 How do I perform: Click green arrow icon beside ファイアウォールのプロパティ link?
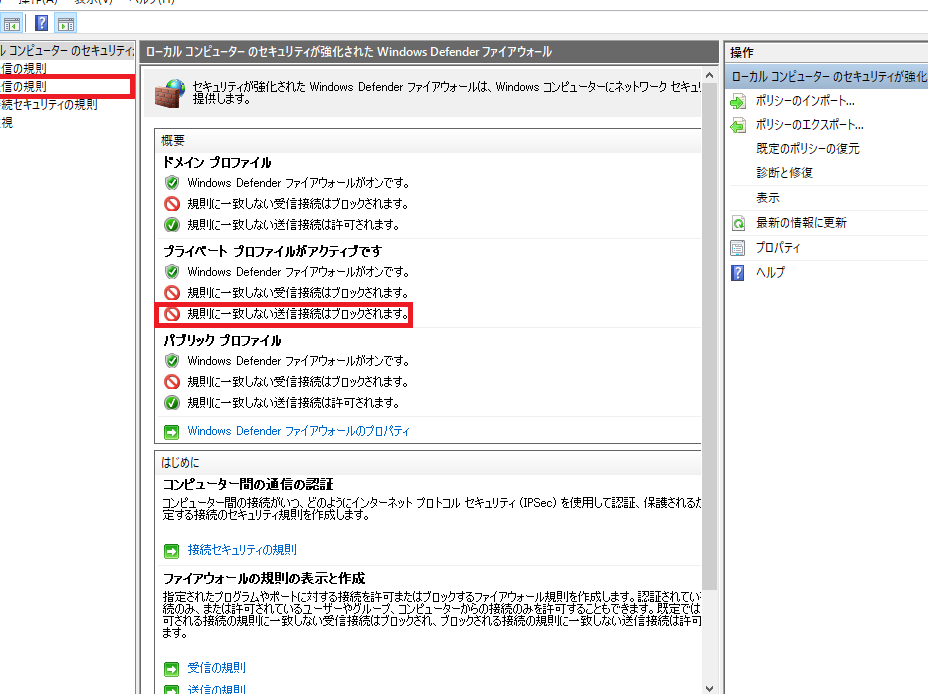pyautogui.click(x=171, y=432)
